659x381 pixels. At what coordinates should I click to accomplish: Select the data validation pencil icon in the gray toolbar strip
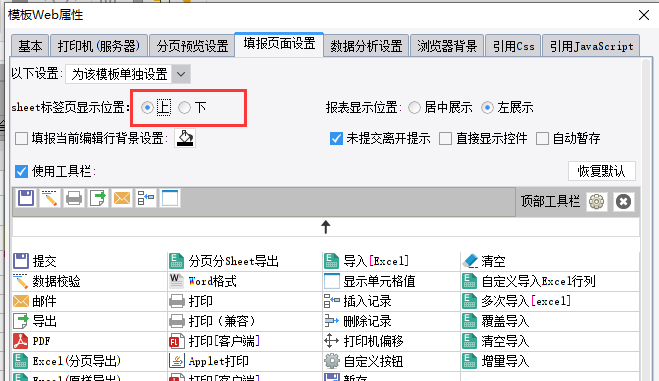click(x=50, y=198)
